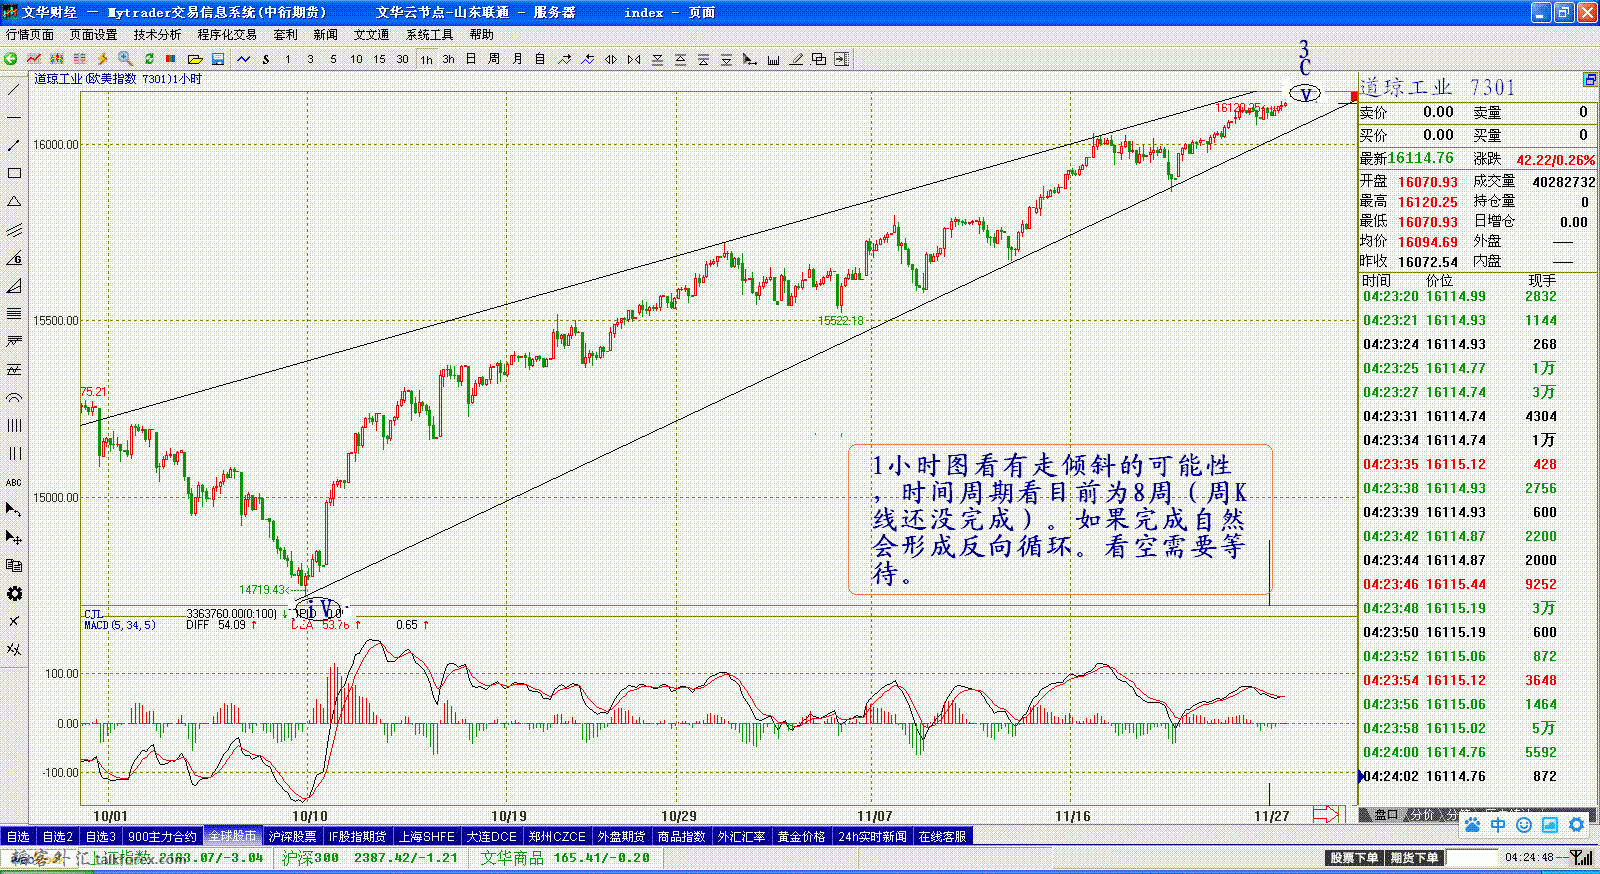Click the green back arrow icon

(10, 59)
